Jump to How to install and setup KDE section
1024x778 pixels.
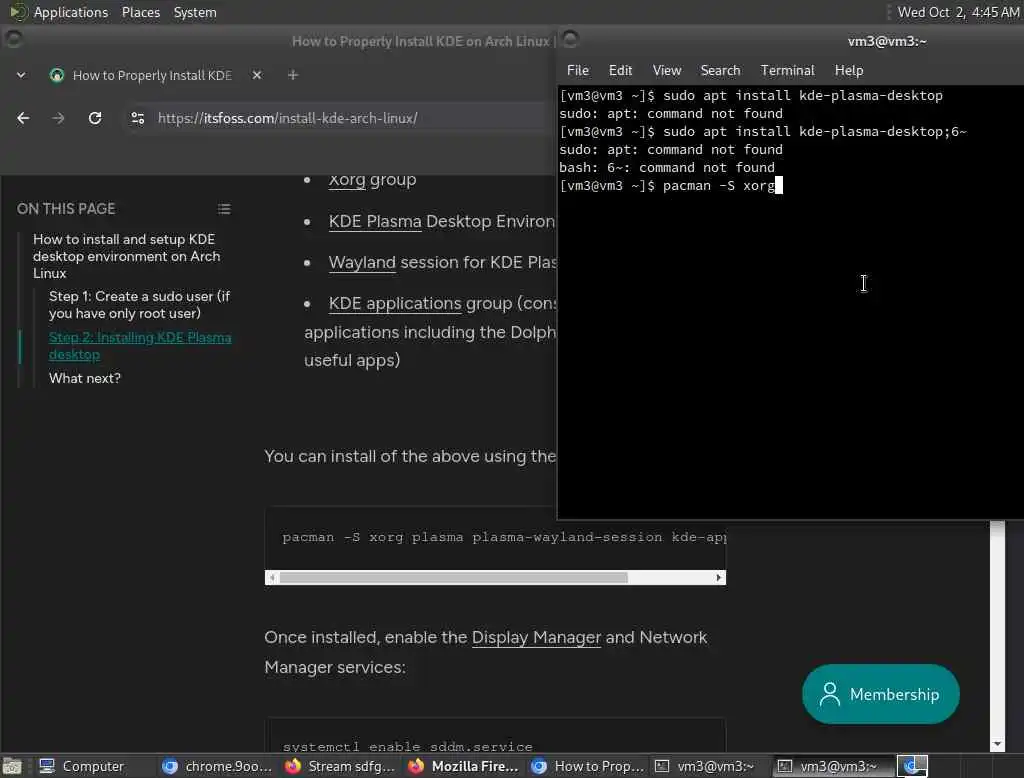click(x=127, y=256)
